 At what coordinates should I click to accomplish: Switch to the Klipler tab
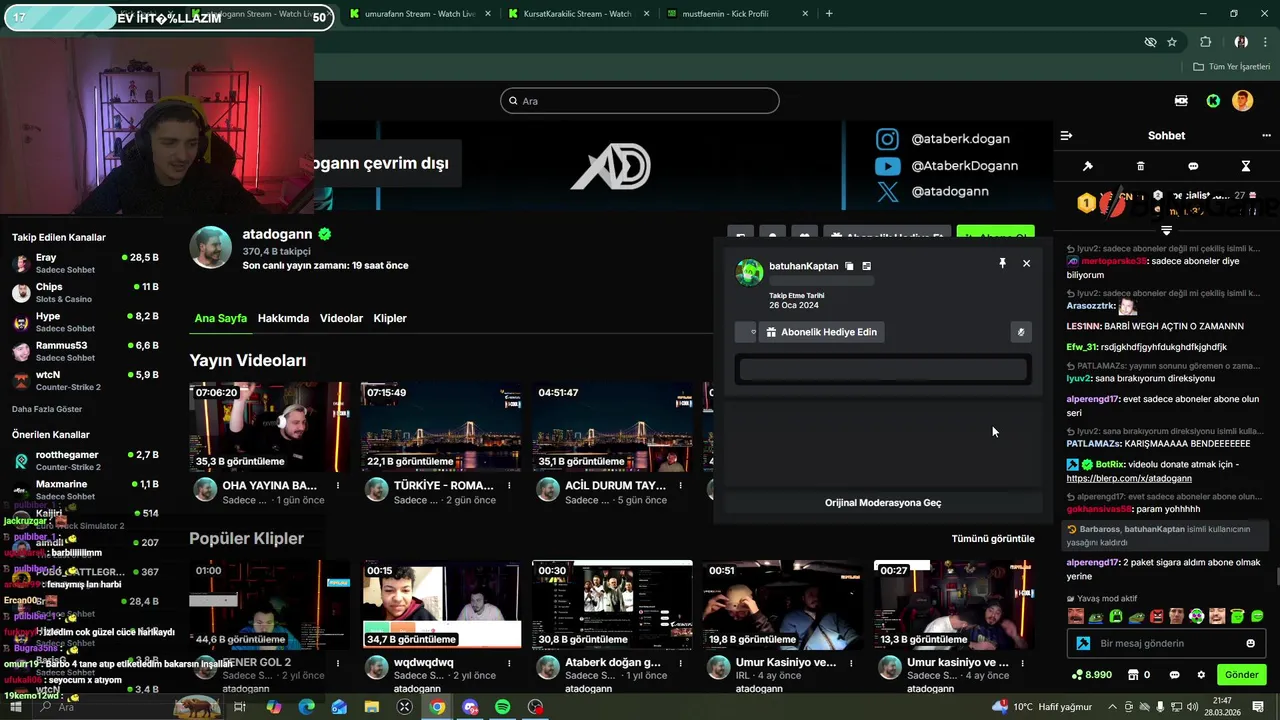coord(390,318)
